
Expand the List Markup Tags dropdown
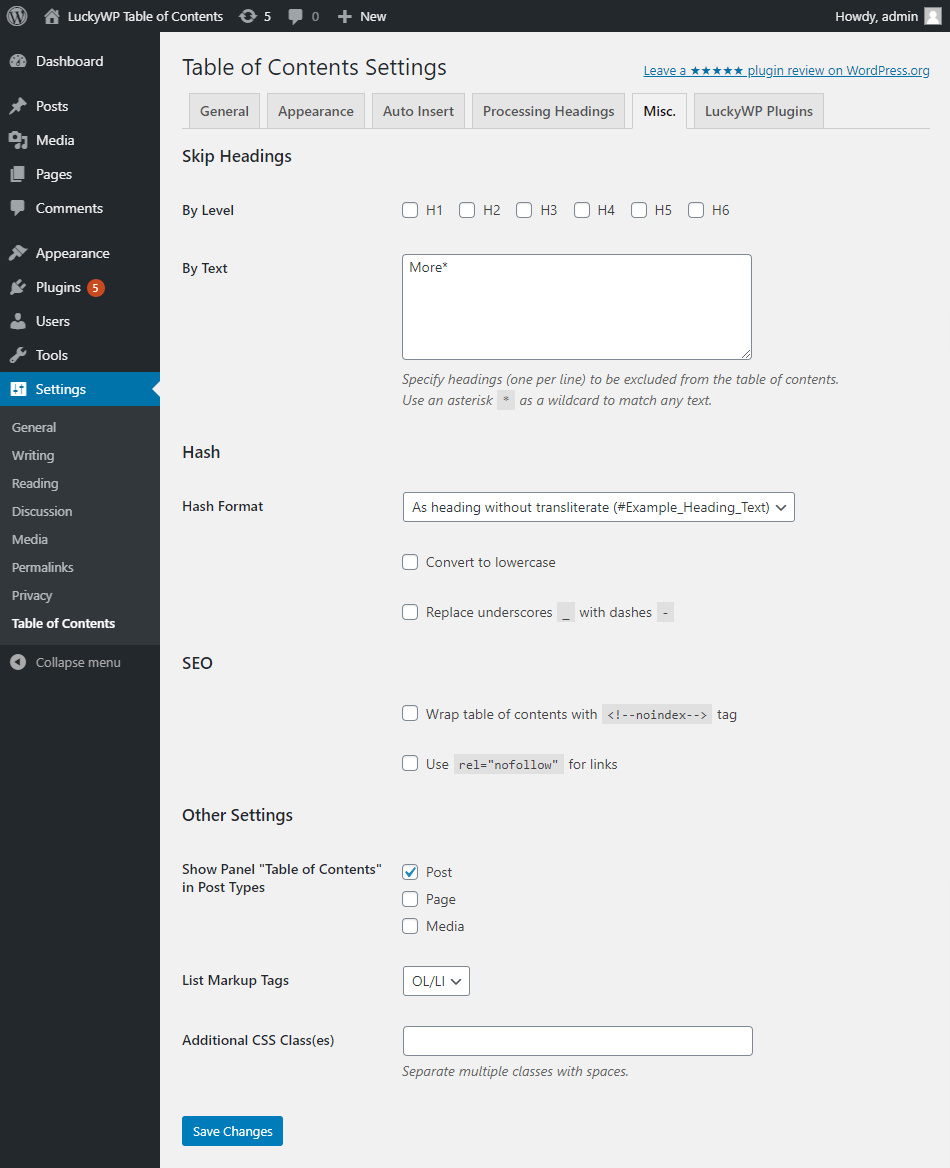click(435, 981)
